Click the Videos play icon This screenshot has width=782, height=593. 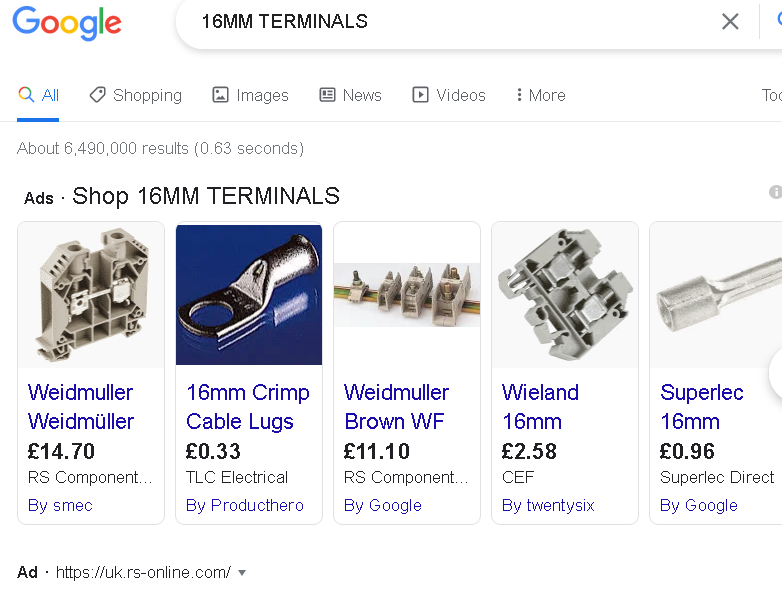click(421, 95)
